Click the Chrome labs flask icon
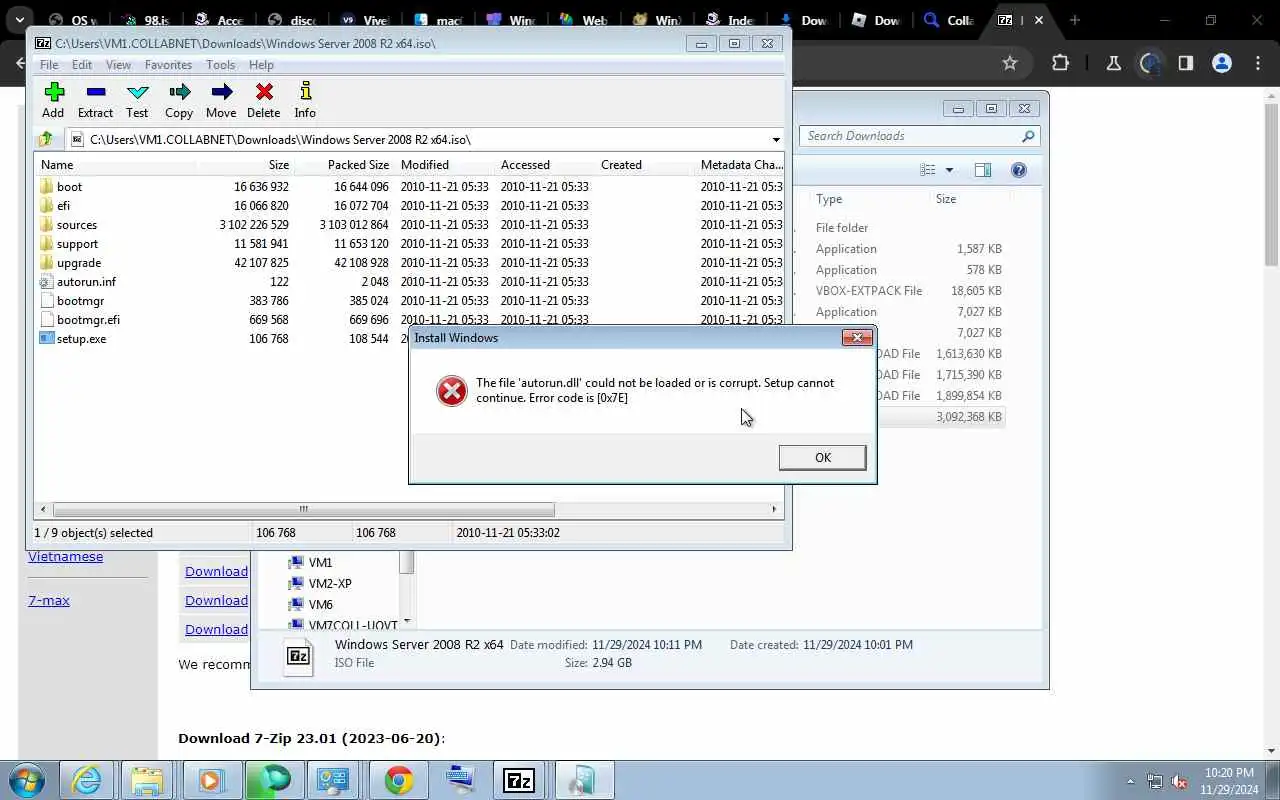 1113,63
